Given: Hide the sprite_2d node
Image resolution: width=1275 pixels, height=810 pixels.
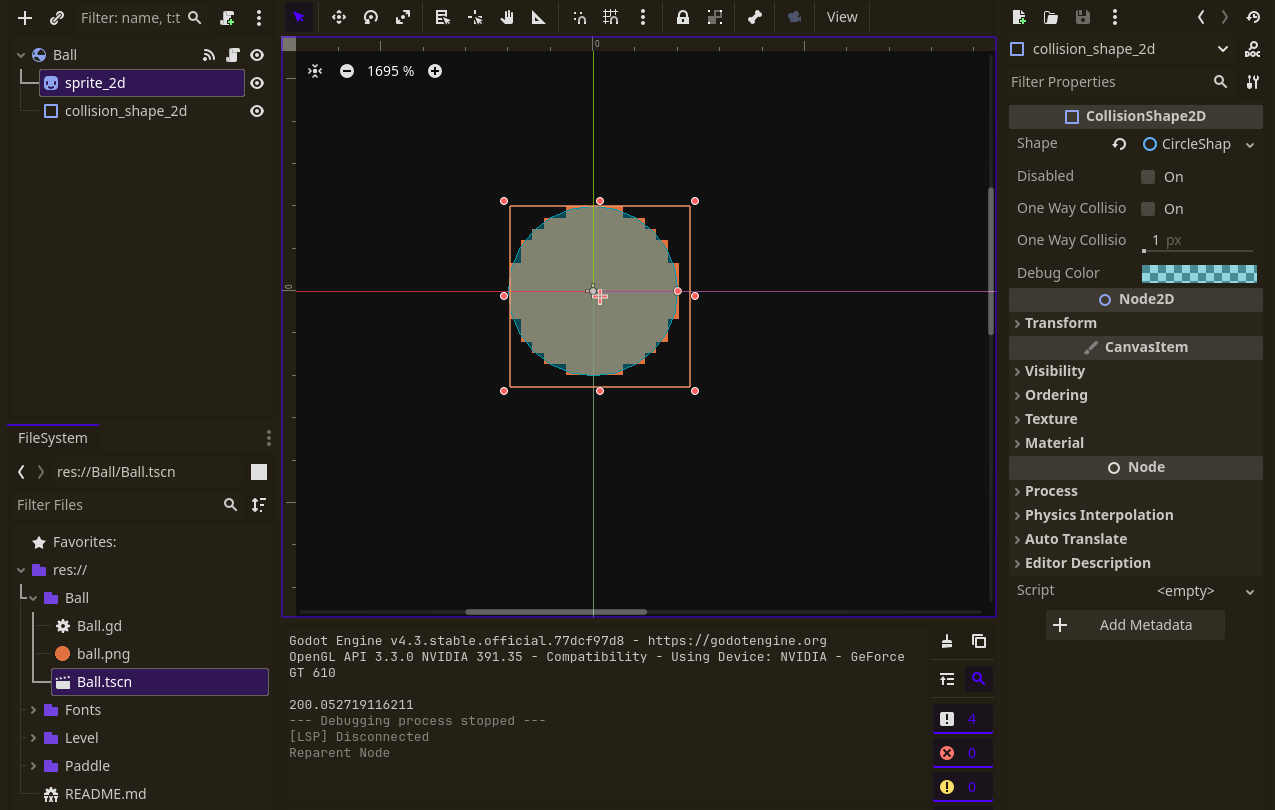Looking at the screenshot, I should pos(257,83).
